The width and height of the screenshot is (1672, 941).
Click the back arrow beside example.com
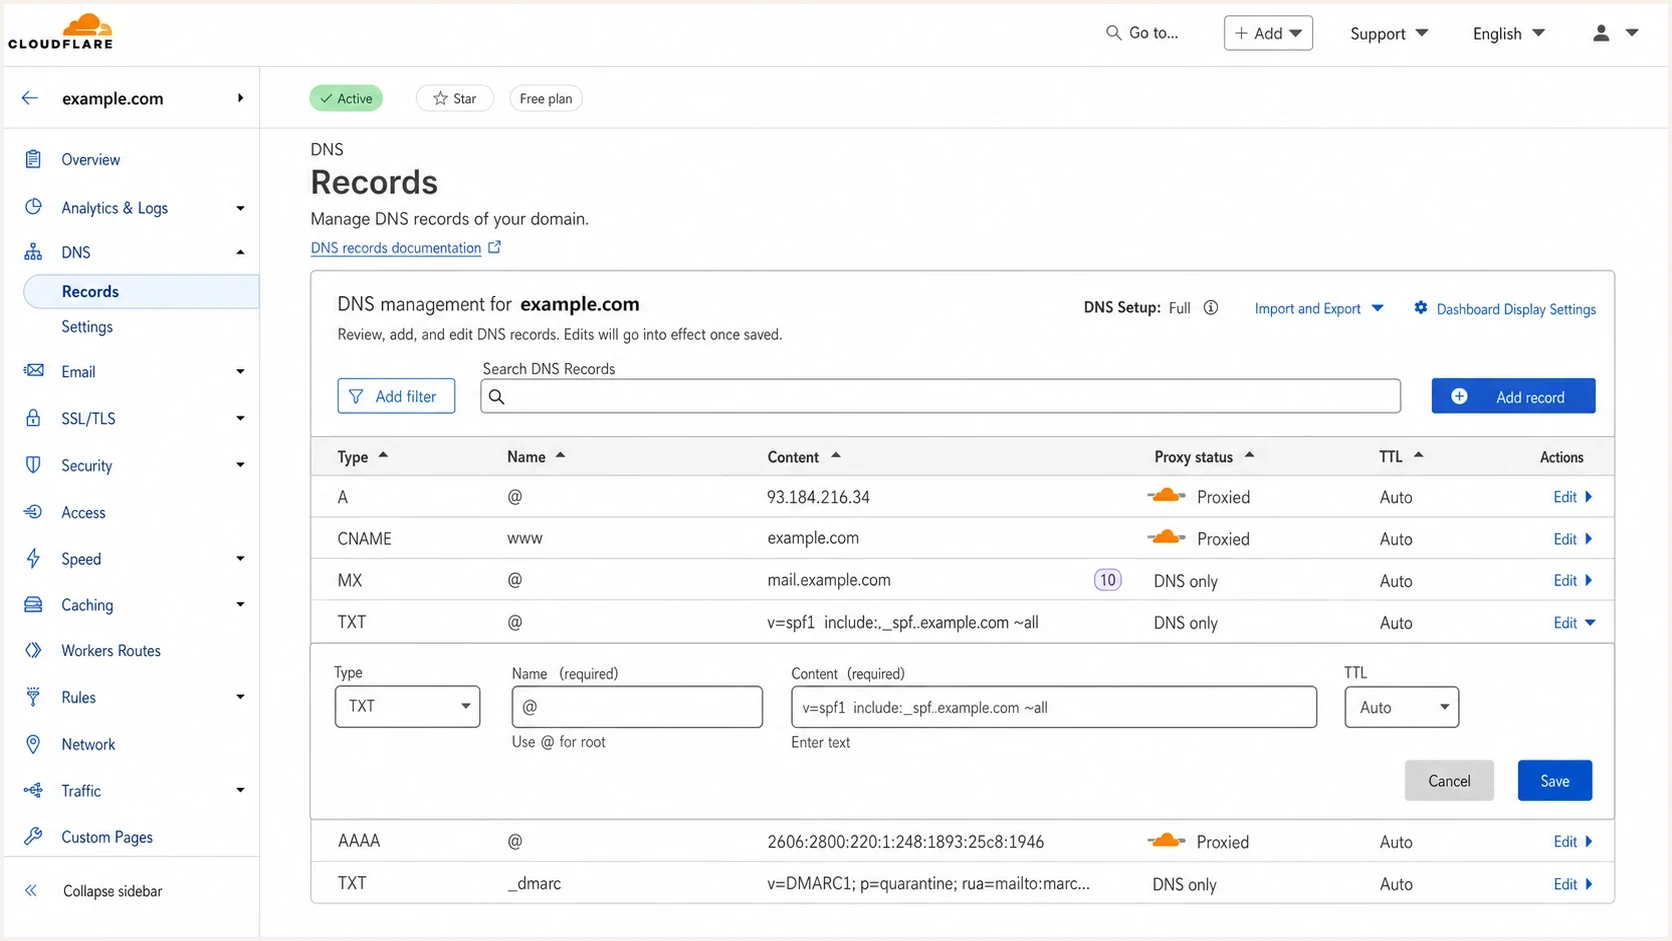click(30, 98)
